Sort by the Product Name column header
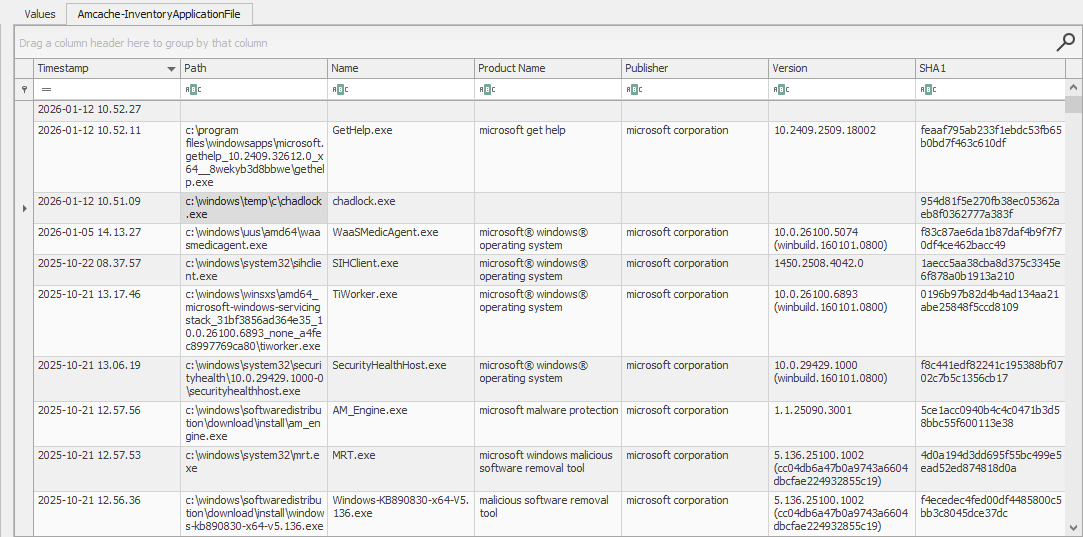The width and height of the screenshot is (1083, 537). pos(548,68)
